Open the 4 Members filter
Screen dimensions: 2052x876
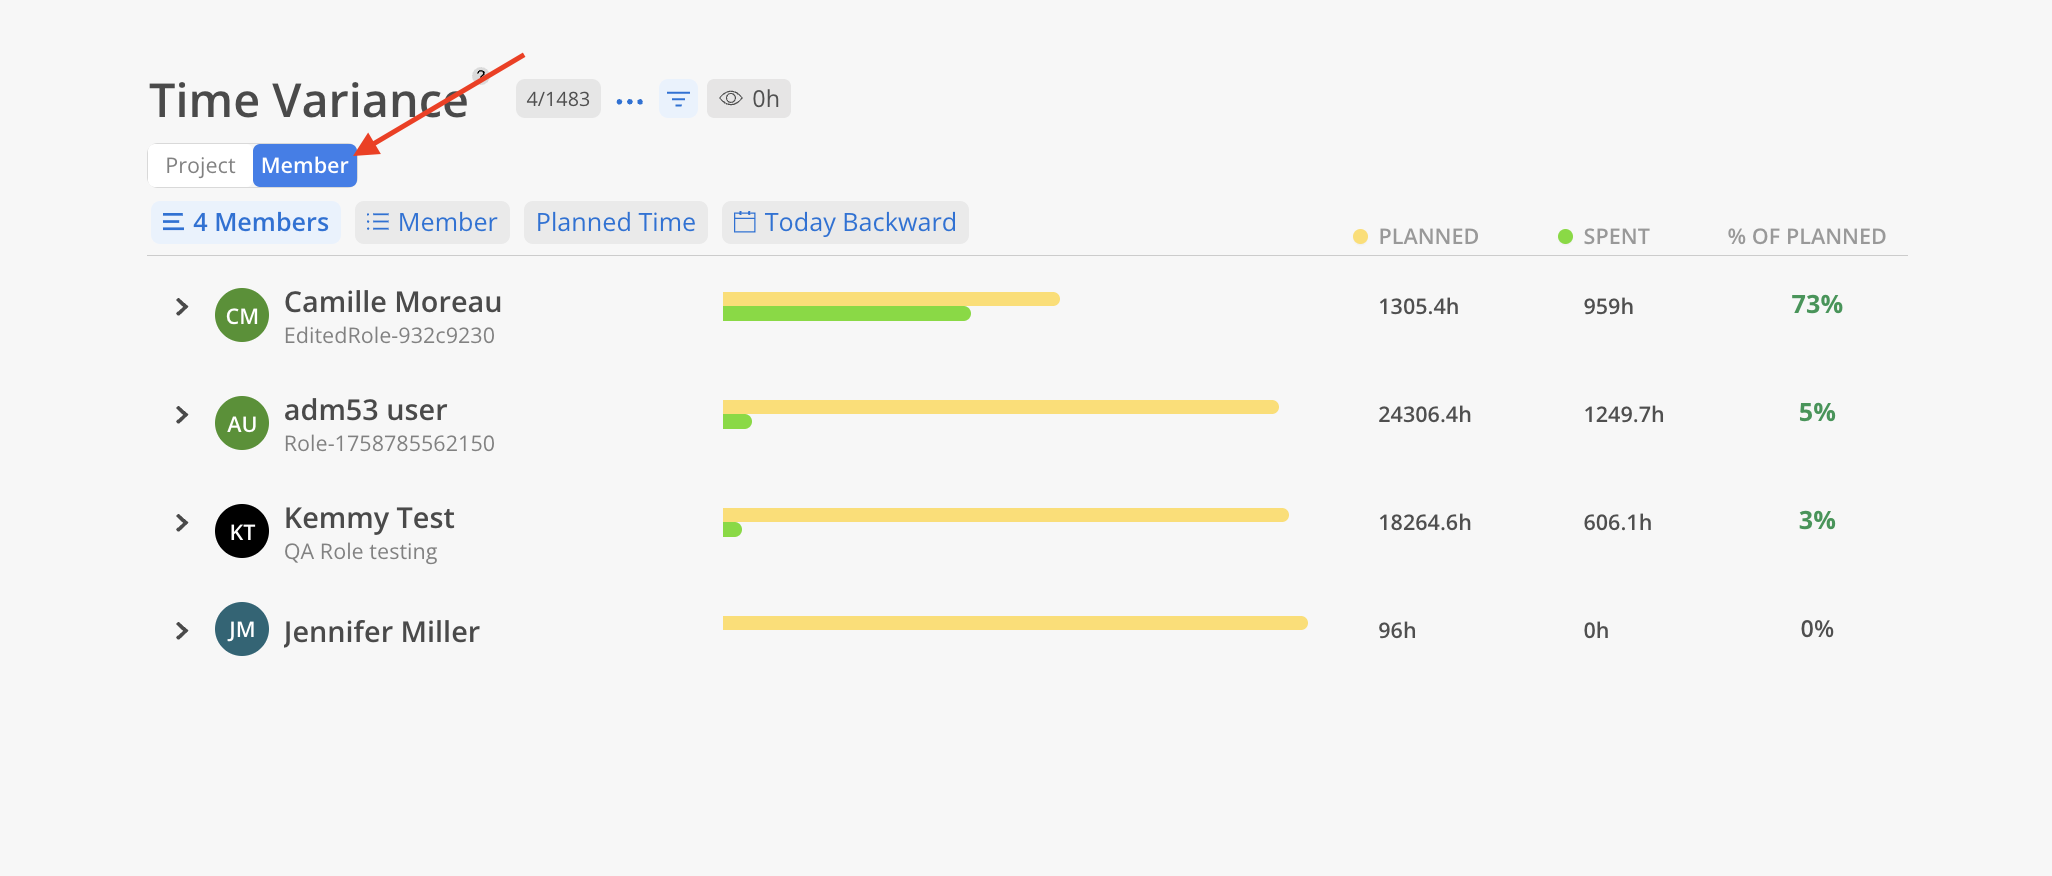coord(246,222)
